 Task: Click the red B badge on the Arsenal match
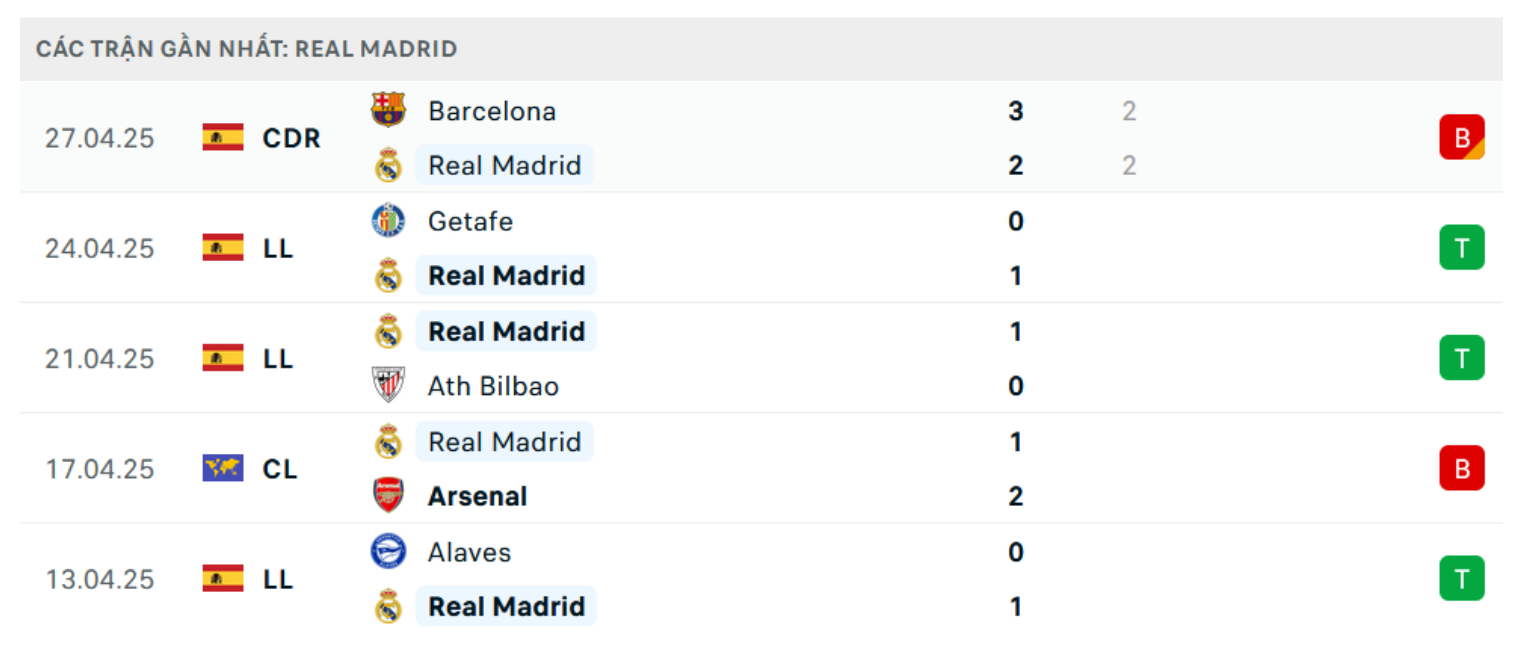(1462, 468)
